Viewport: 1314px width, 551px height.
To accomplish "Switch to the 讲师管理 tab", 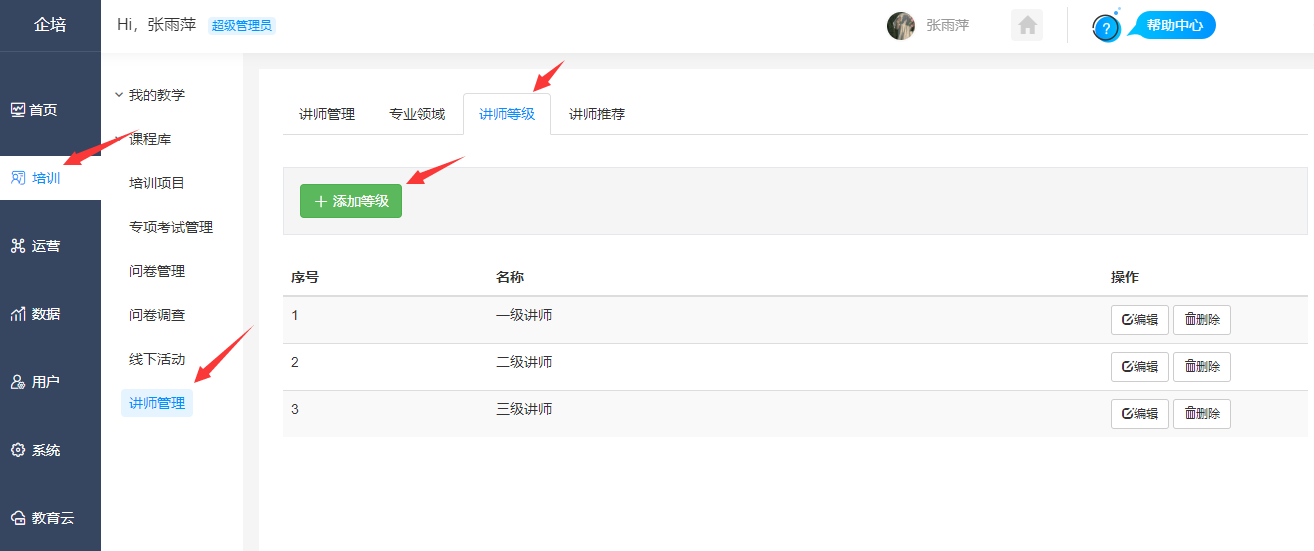I will point(327,114).
